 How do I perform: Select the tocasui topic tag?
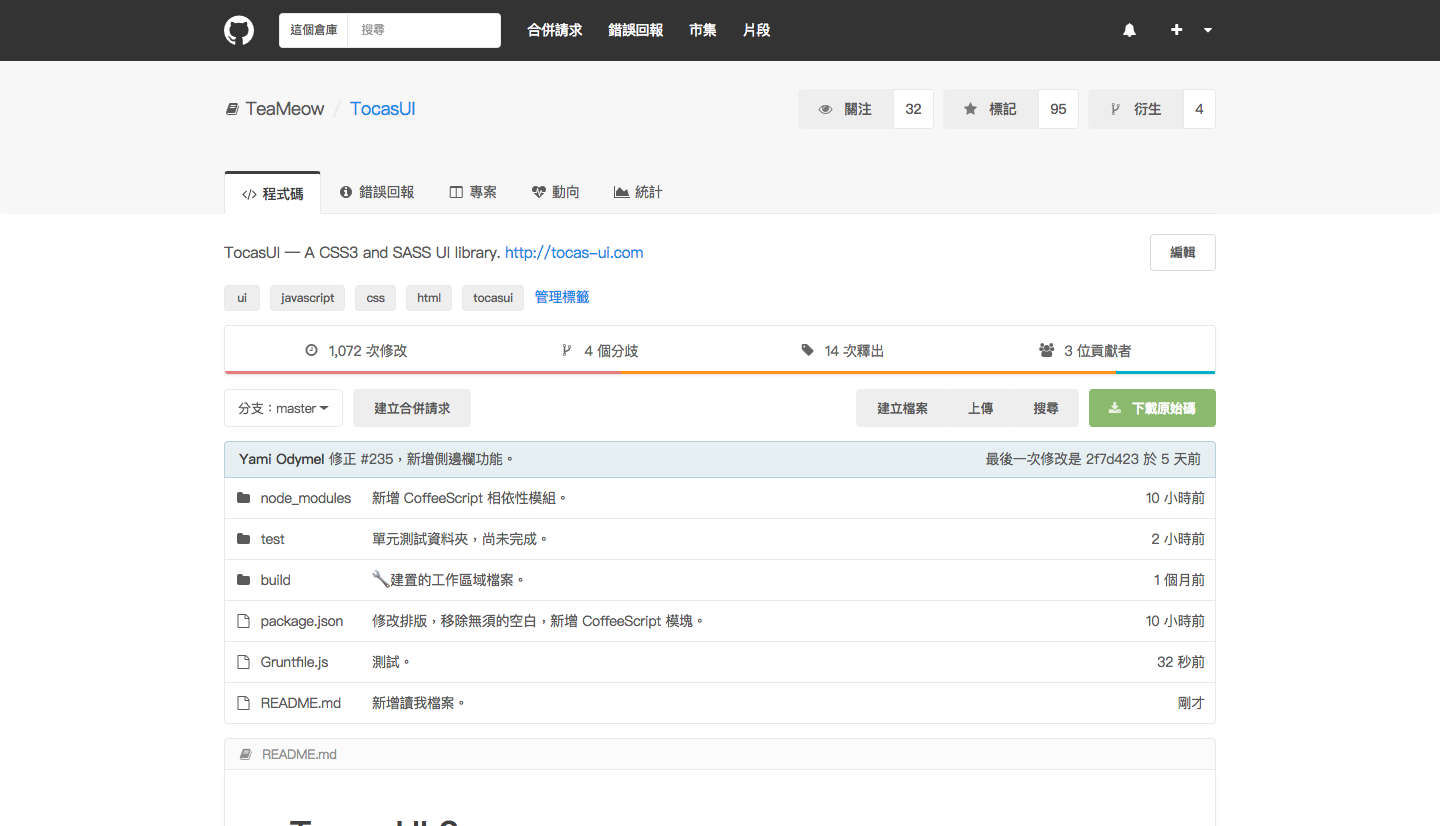(x=493, y=298)
